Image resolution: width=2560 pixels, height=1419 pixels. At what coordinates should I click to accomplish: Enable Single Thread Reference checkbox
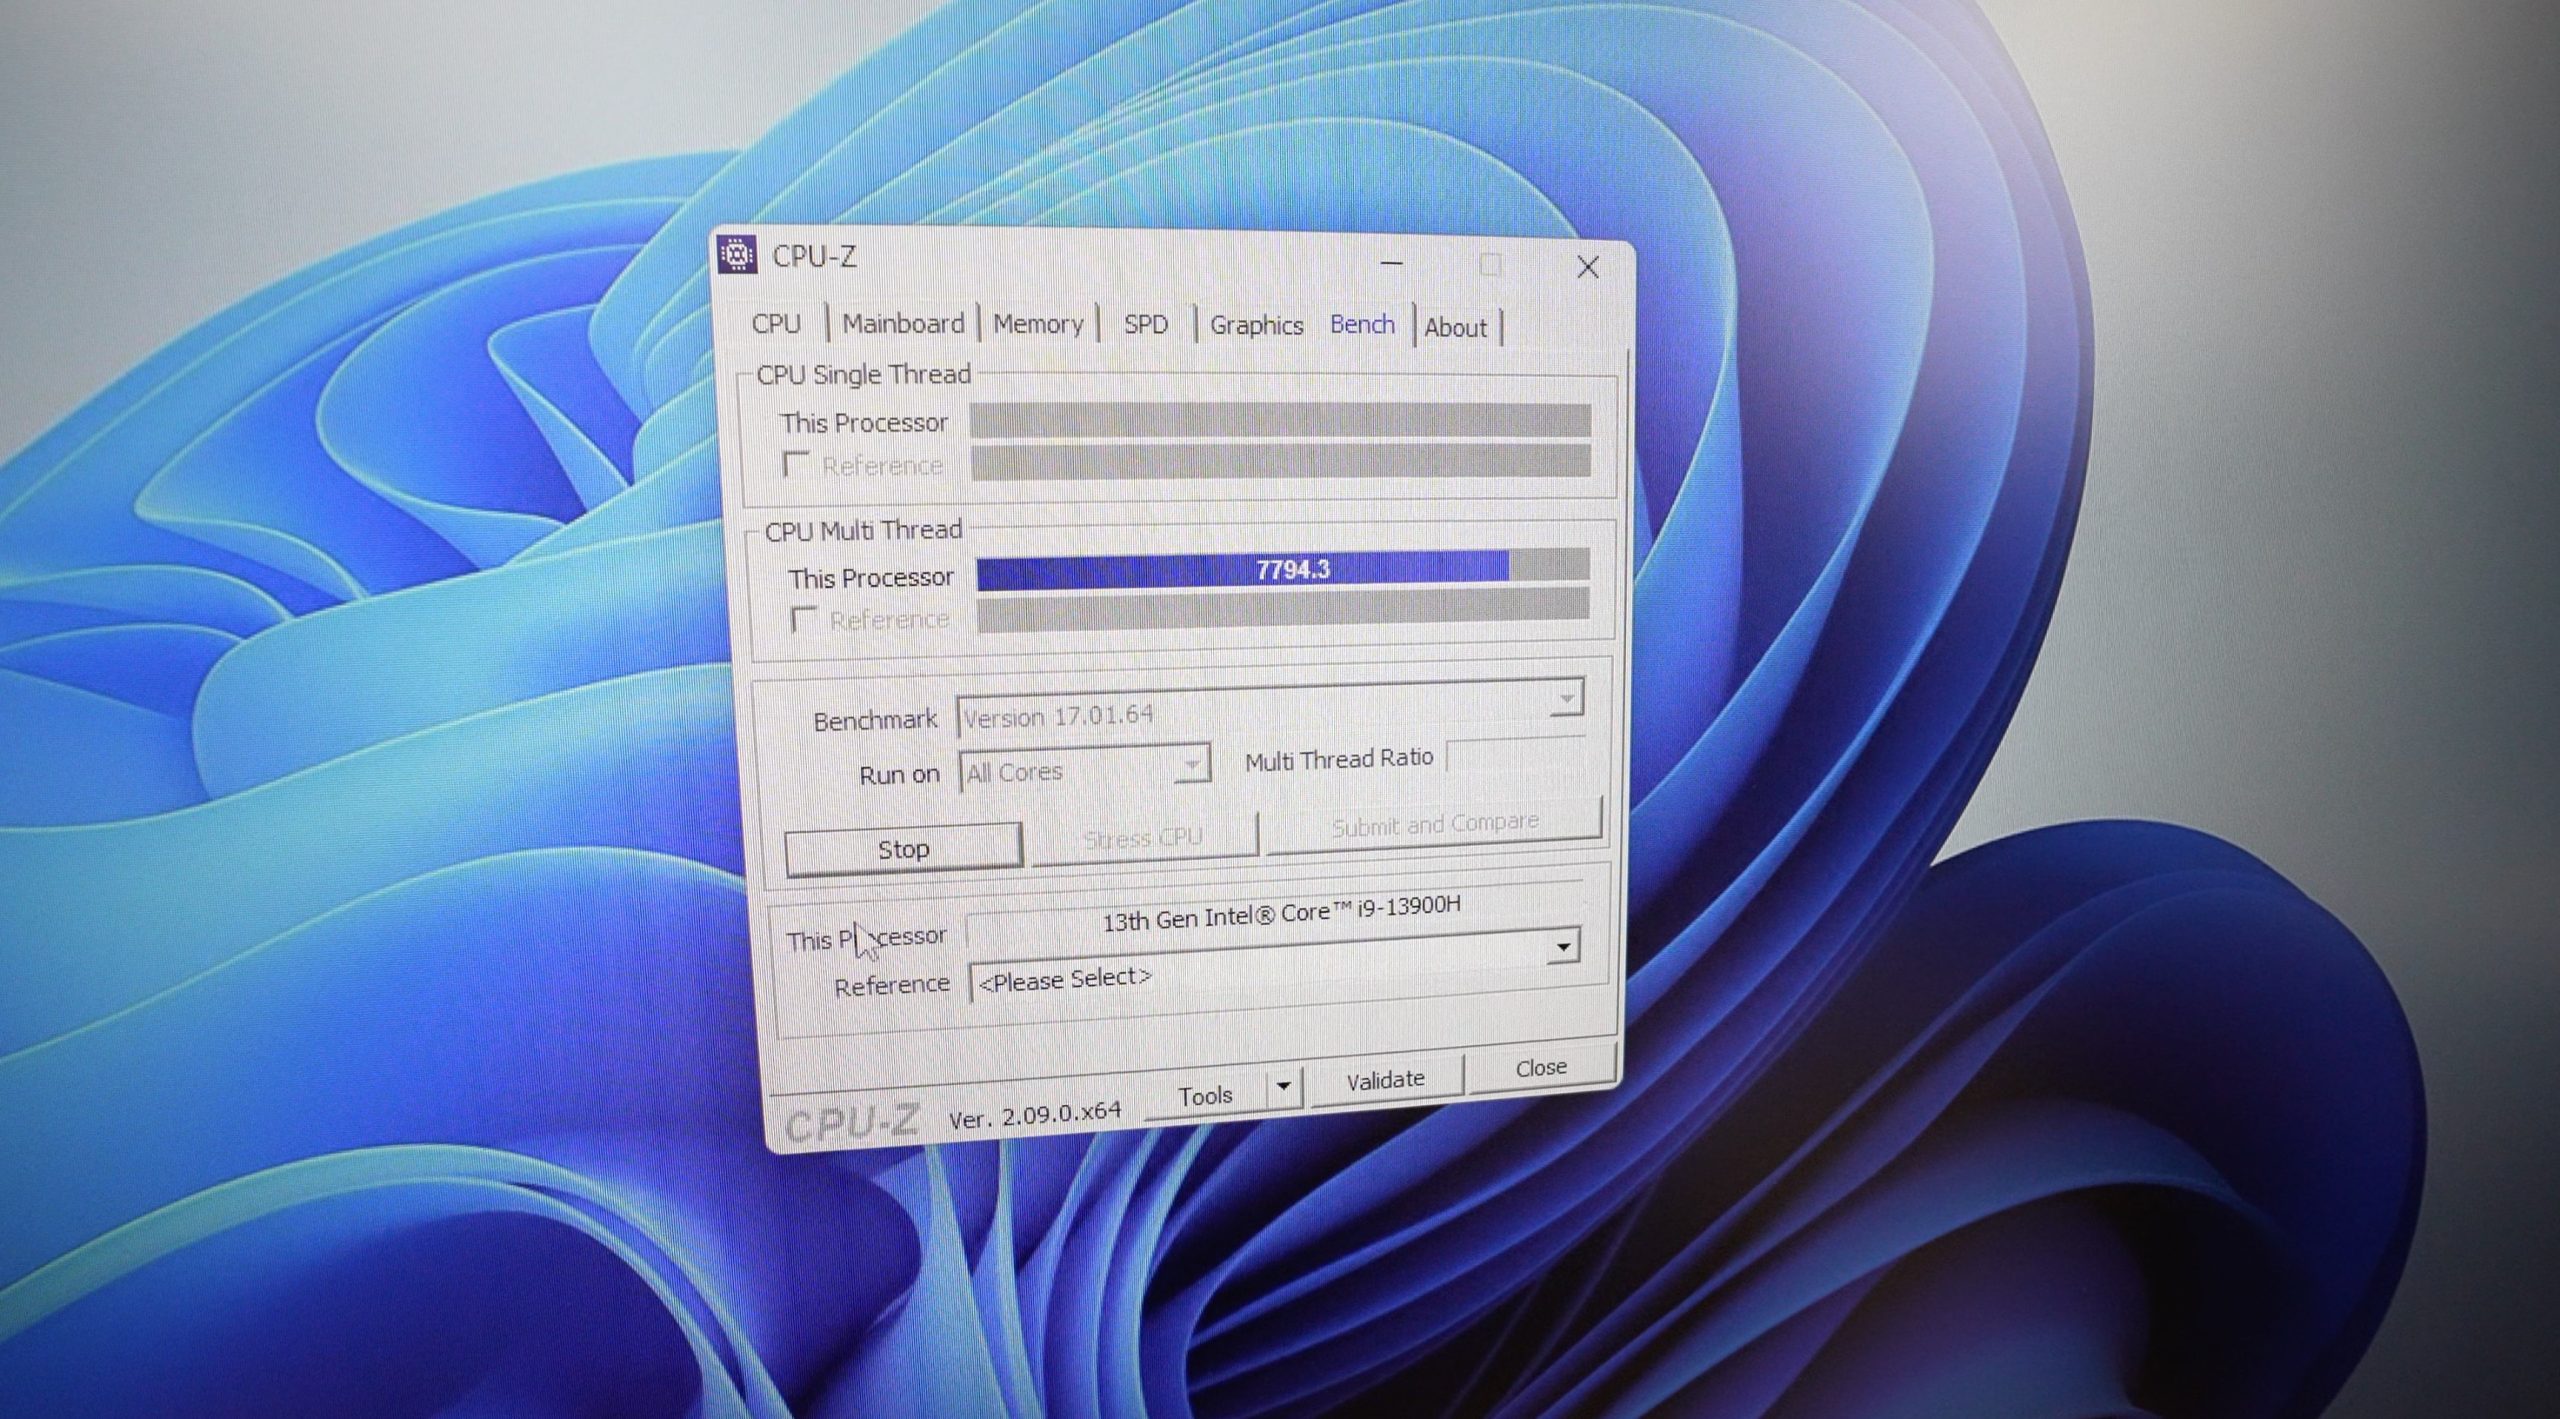click(x=796, y=464)
